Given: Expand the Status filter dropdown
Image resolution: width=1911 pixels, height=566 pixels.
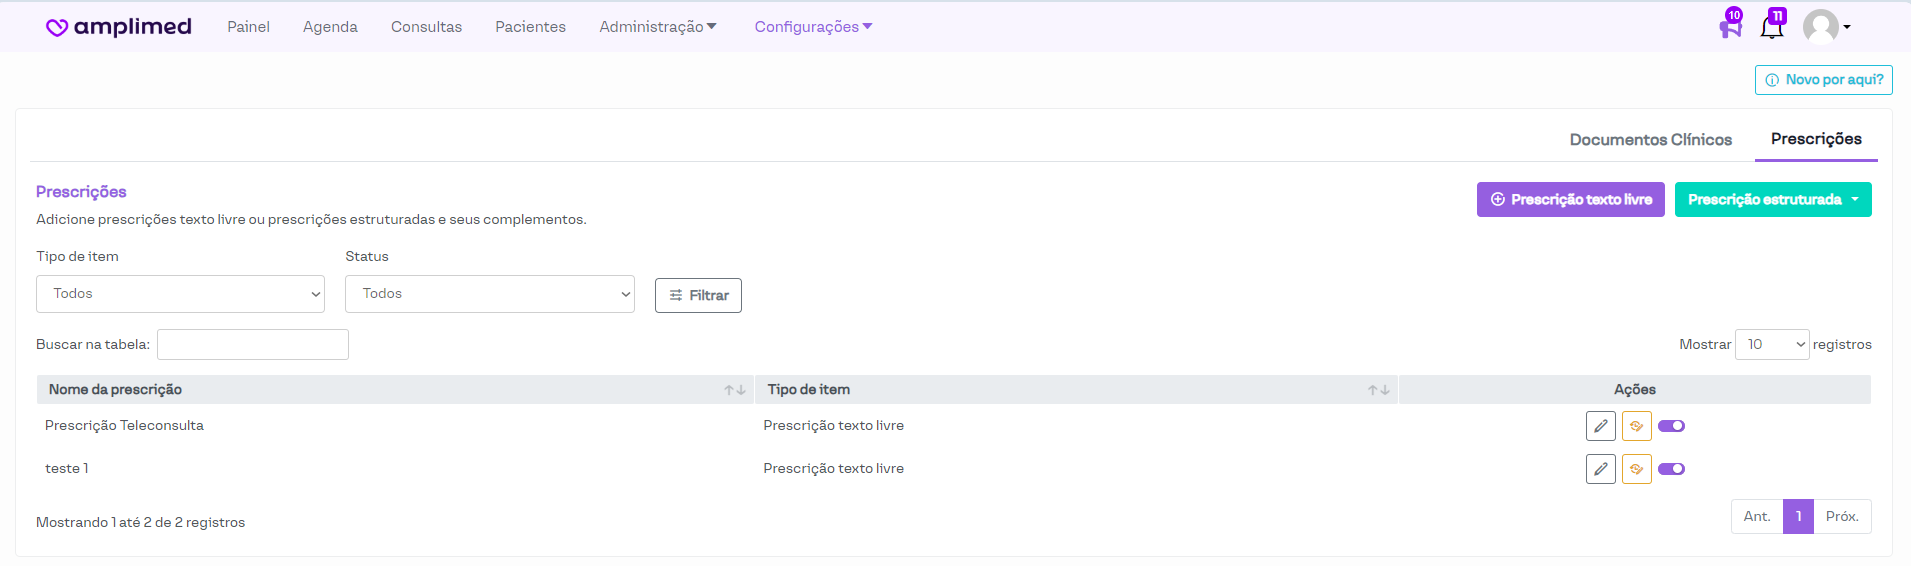Looking at the screenshot, I should point(489,294).
